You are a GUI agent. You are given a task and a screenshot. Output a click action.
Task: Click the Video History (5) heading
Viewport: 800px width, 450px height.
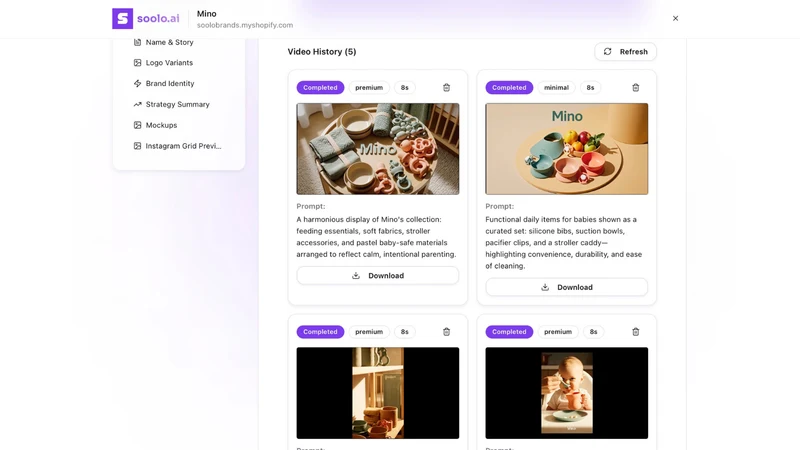click(x=322, y=52)
